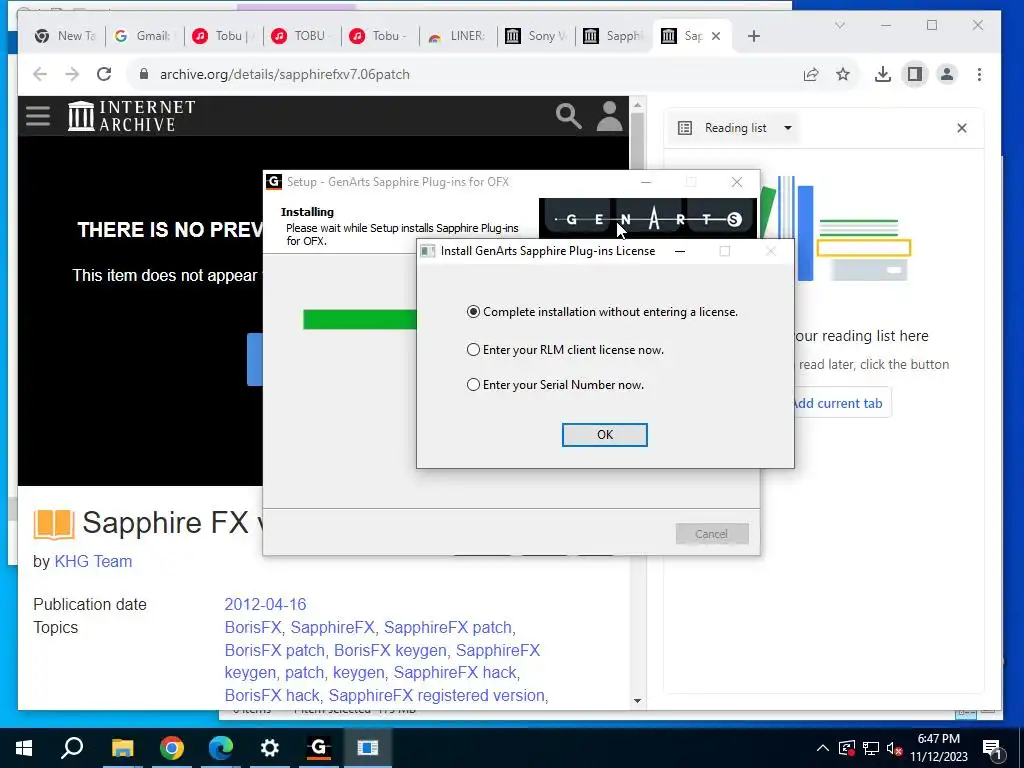This screenshot has height=768, width=1024.
Task: Select 'Complete installation without entering a license' option
Action: click(x=602, y=312)
